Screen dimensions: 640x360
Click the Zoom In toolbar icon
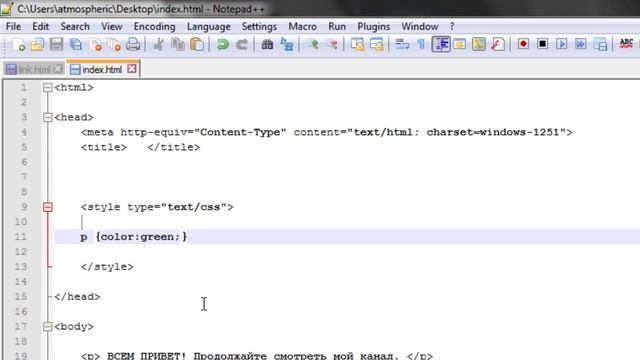point(313,44)
